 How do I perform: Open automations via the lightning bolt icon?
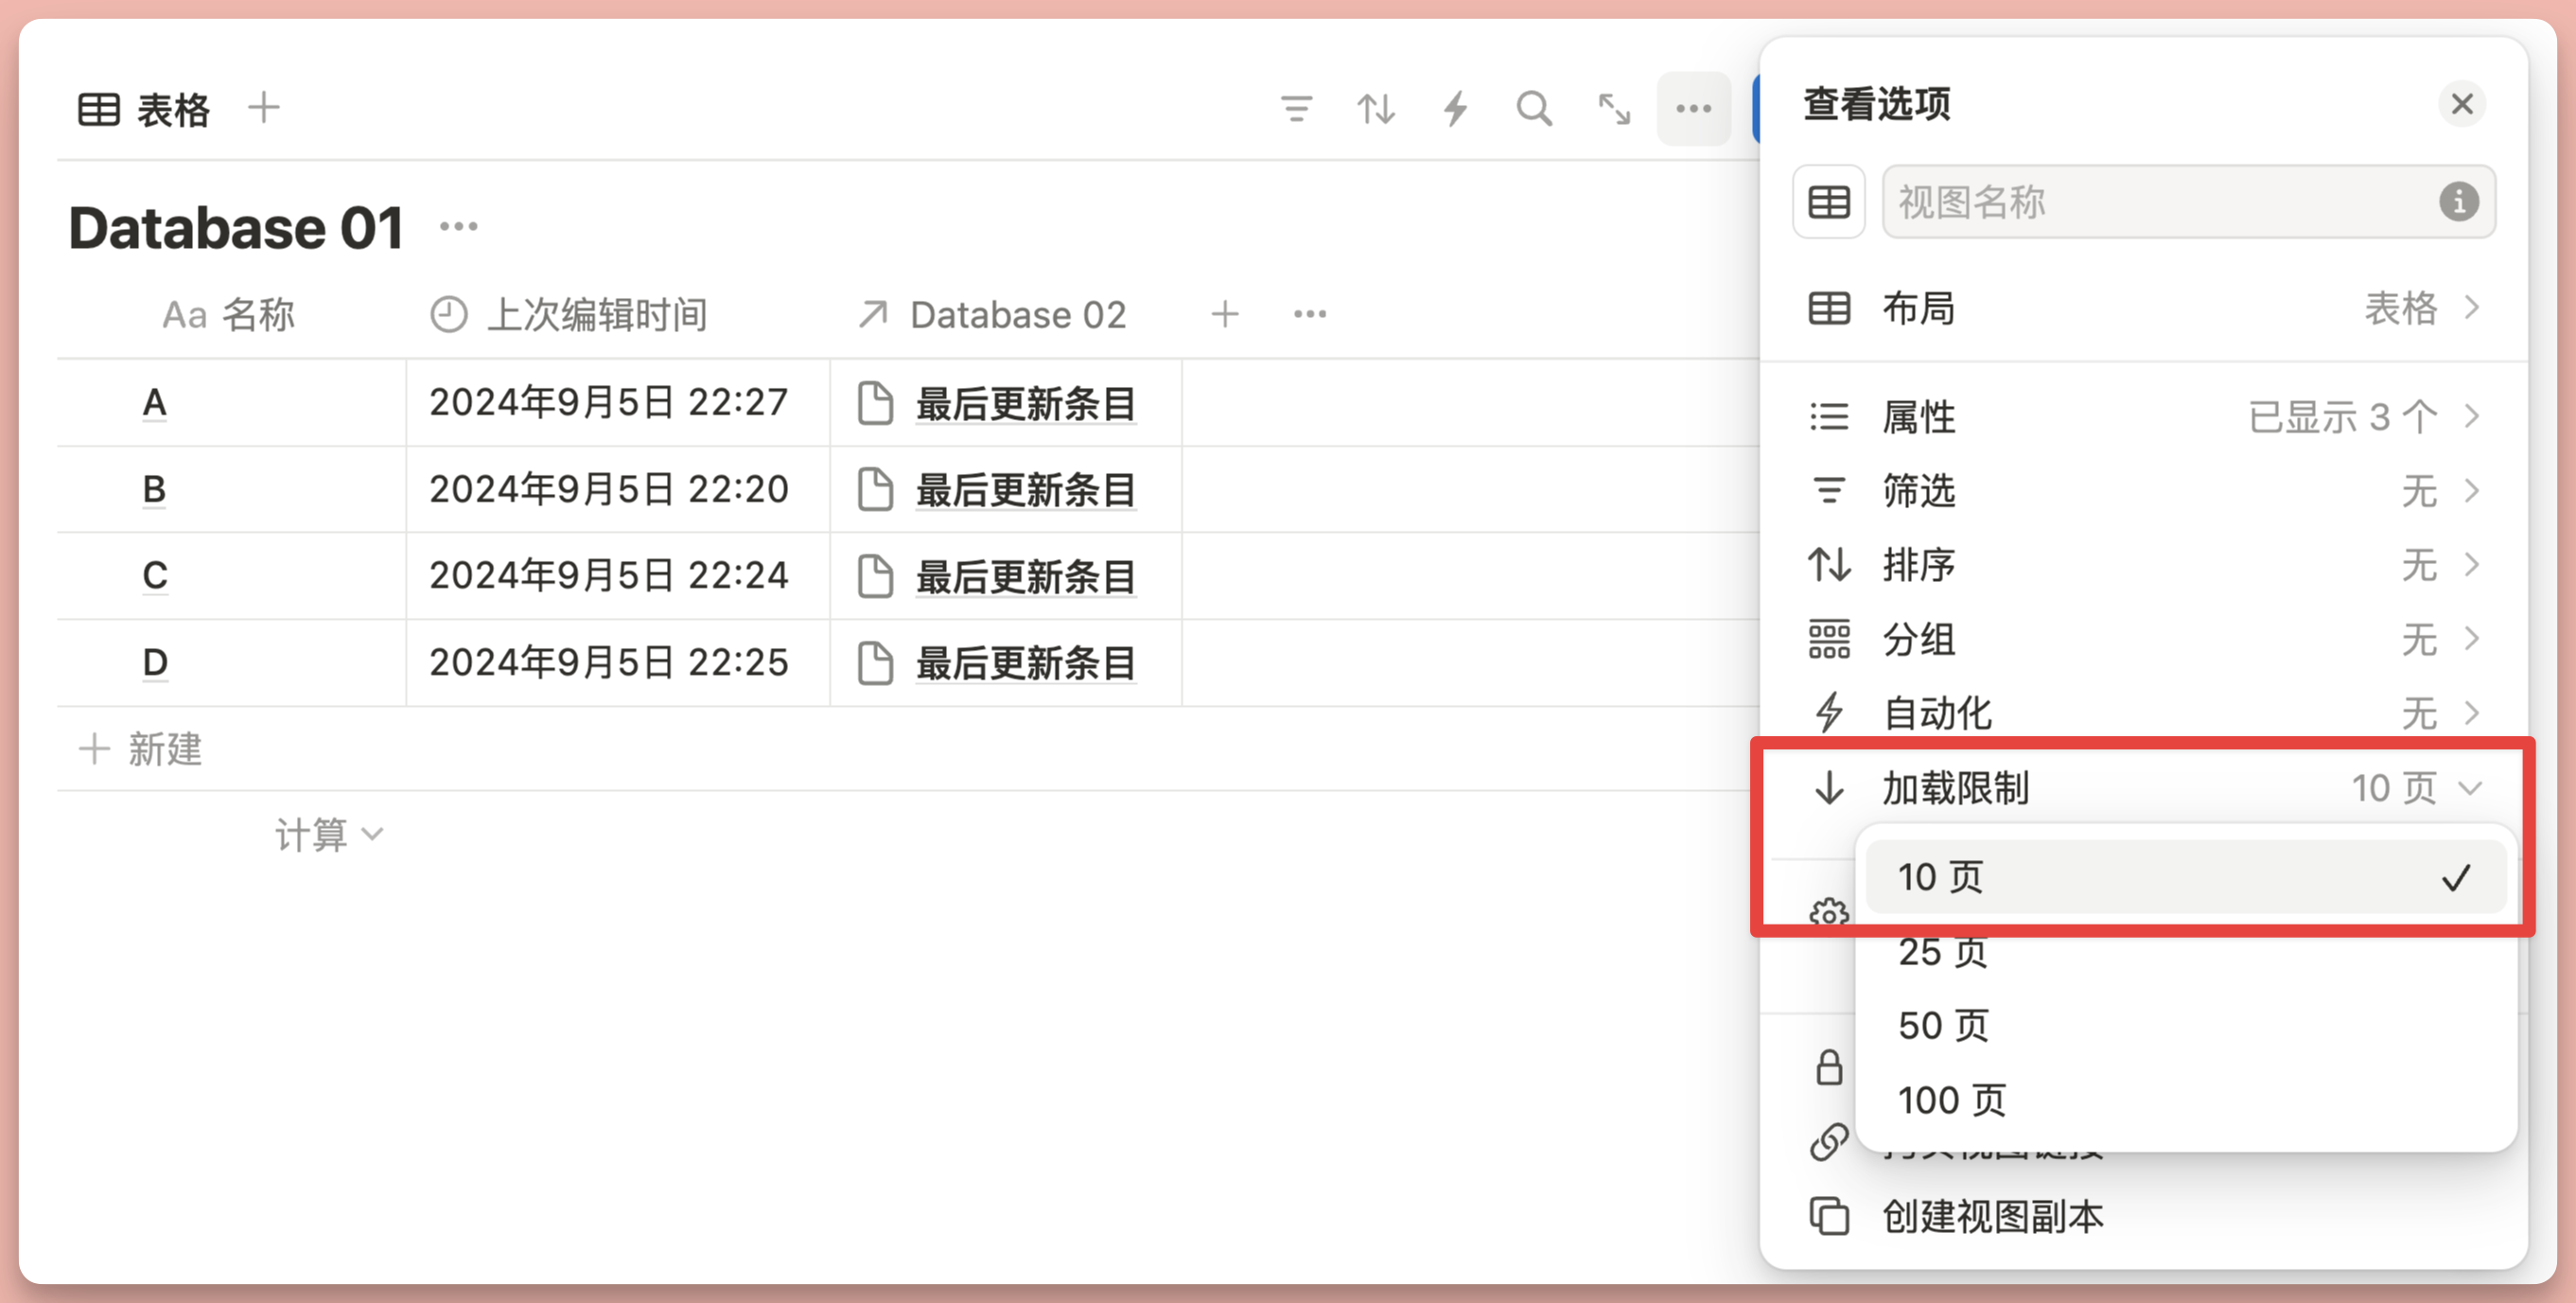coord(1456,108)
